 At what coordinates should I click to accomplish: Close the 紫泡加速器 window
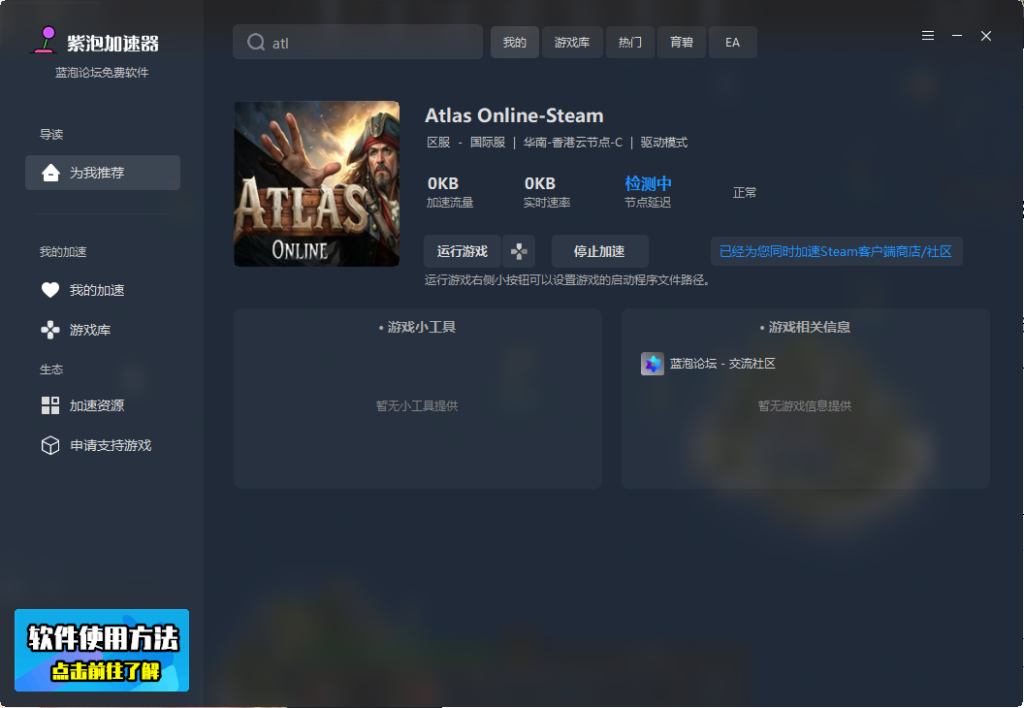click(x=986, y=36)
